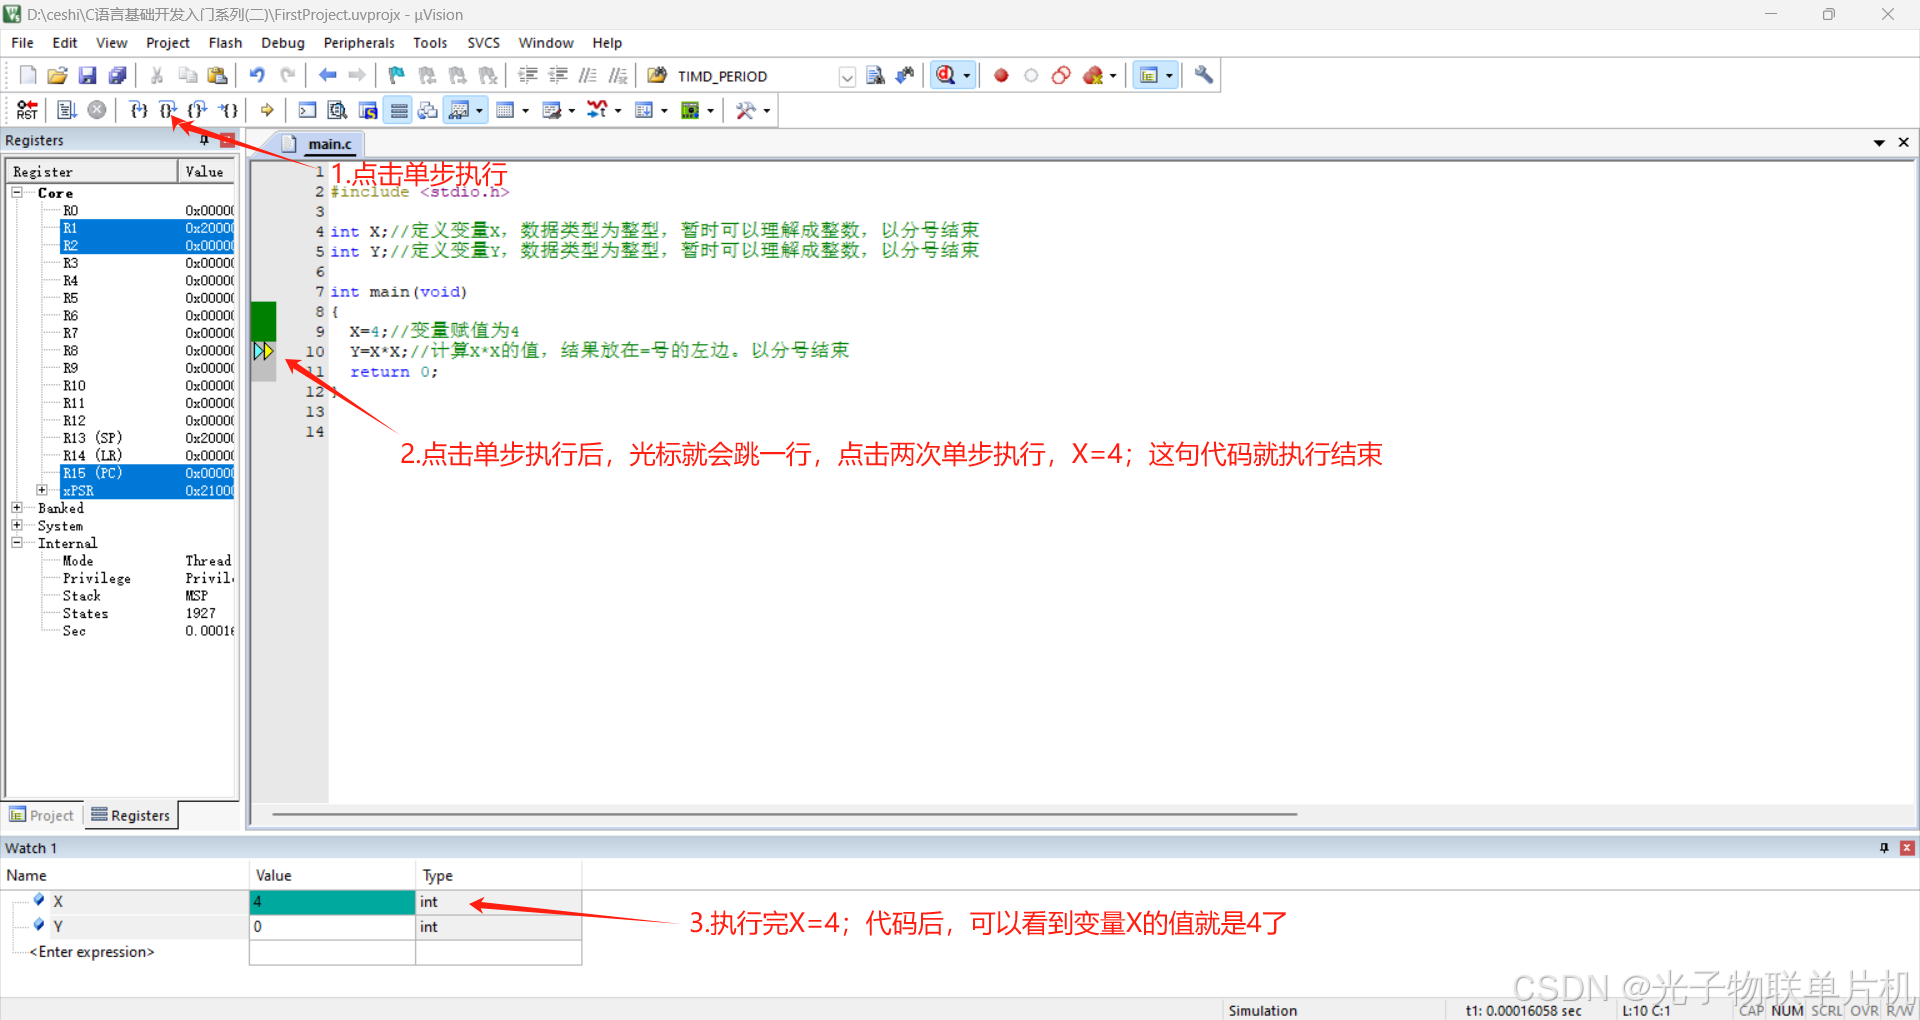Open the Watch Windows dropdown arrow
This screenshot has height=1020, width=1920.
(x=480, y=111)
